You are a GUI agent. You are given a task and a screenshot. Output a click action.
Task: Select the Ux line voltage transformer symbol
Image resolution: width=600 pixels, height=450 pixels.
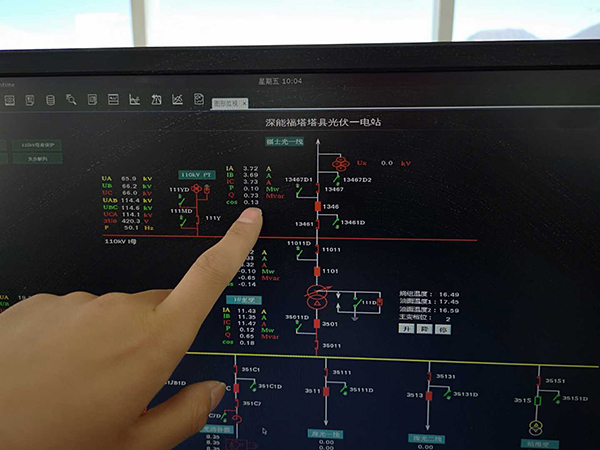point(341,164)
